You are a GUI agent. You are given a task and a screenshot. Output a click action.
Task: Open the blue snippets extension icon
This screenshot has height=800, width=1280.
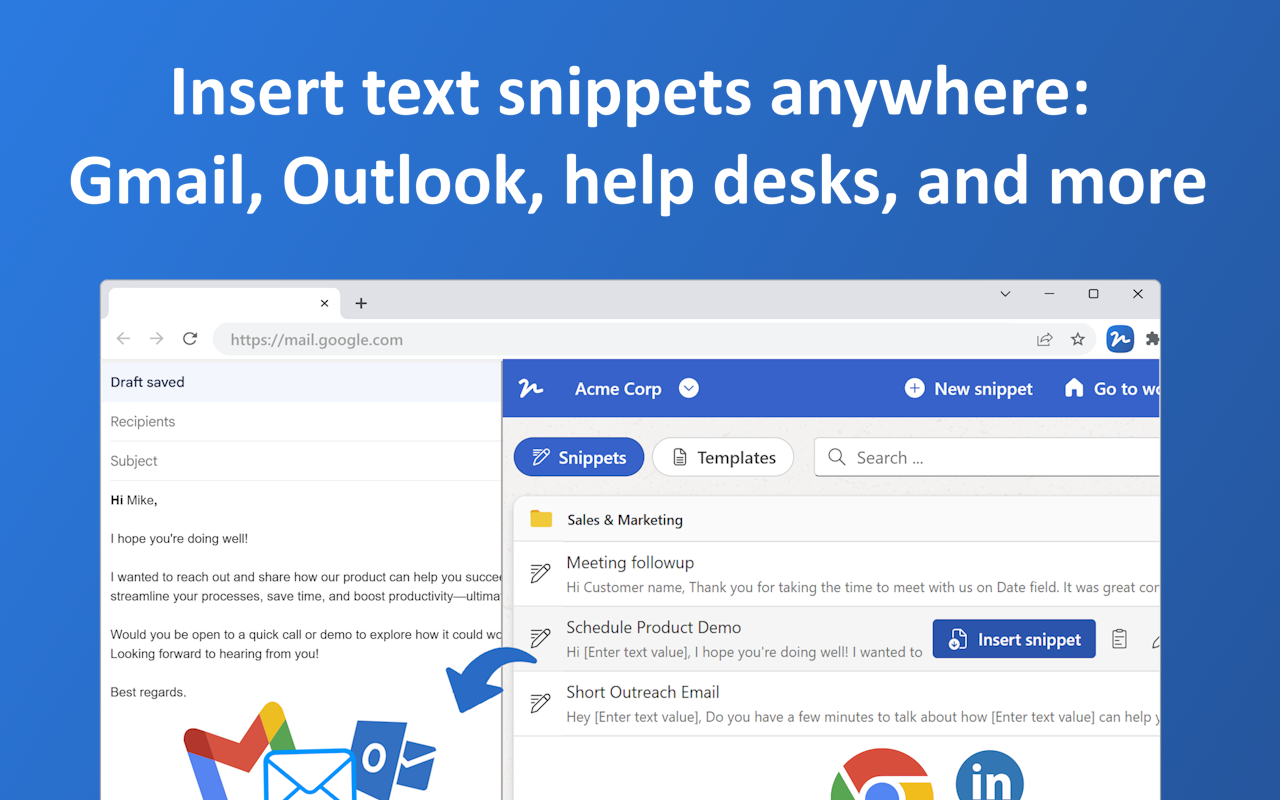1120,339
